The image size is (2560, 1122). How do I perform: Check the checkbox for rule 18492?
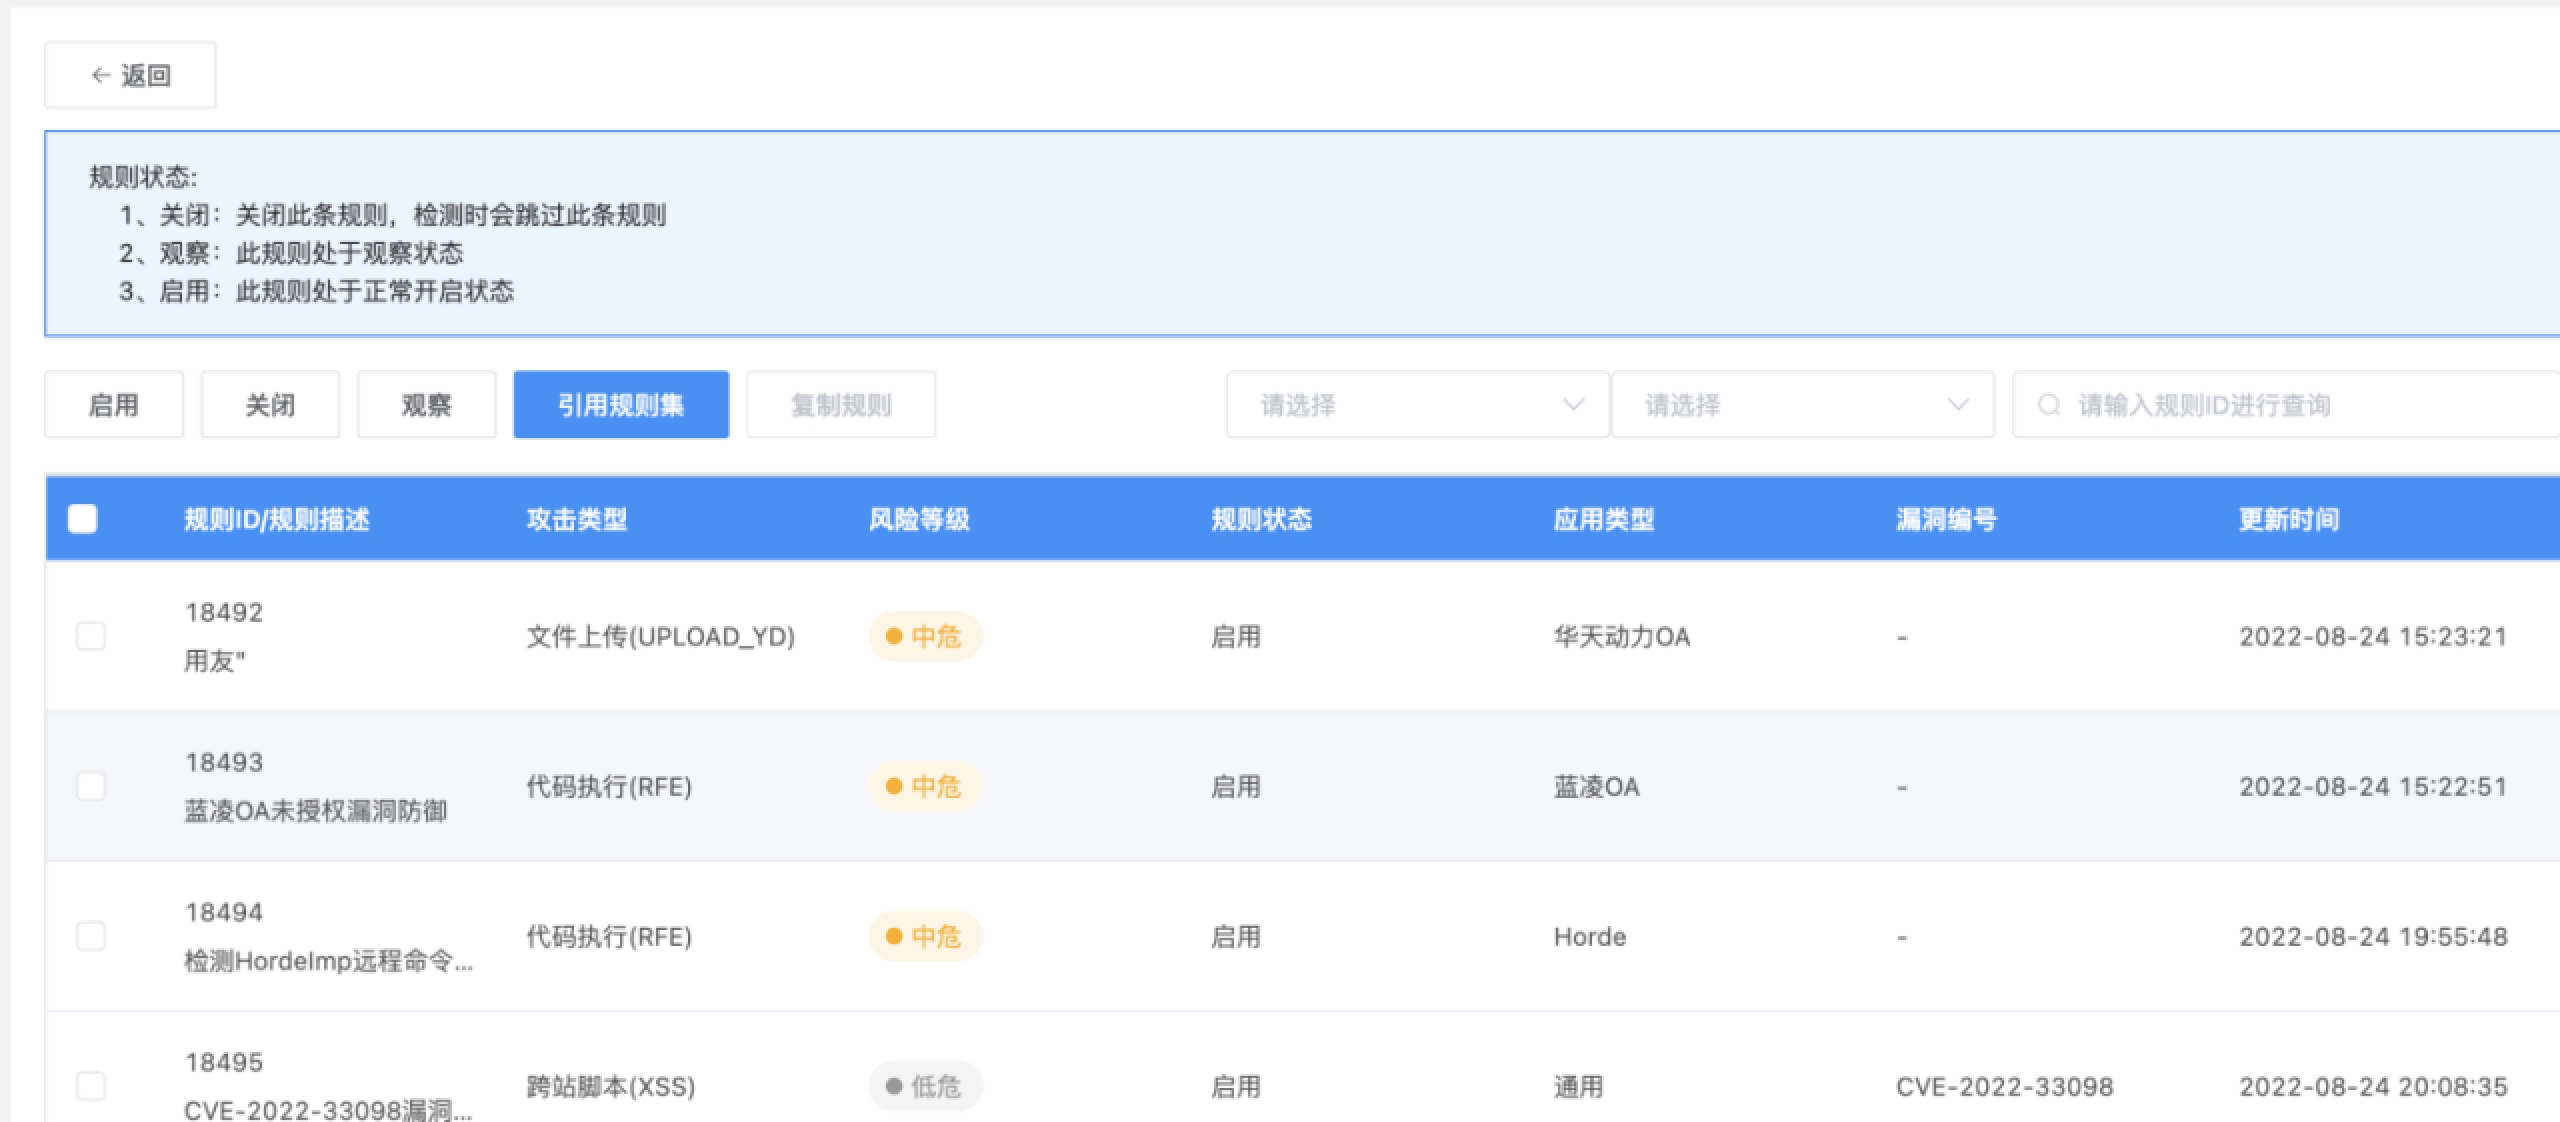coord(91,636)
